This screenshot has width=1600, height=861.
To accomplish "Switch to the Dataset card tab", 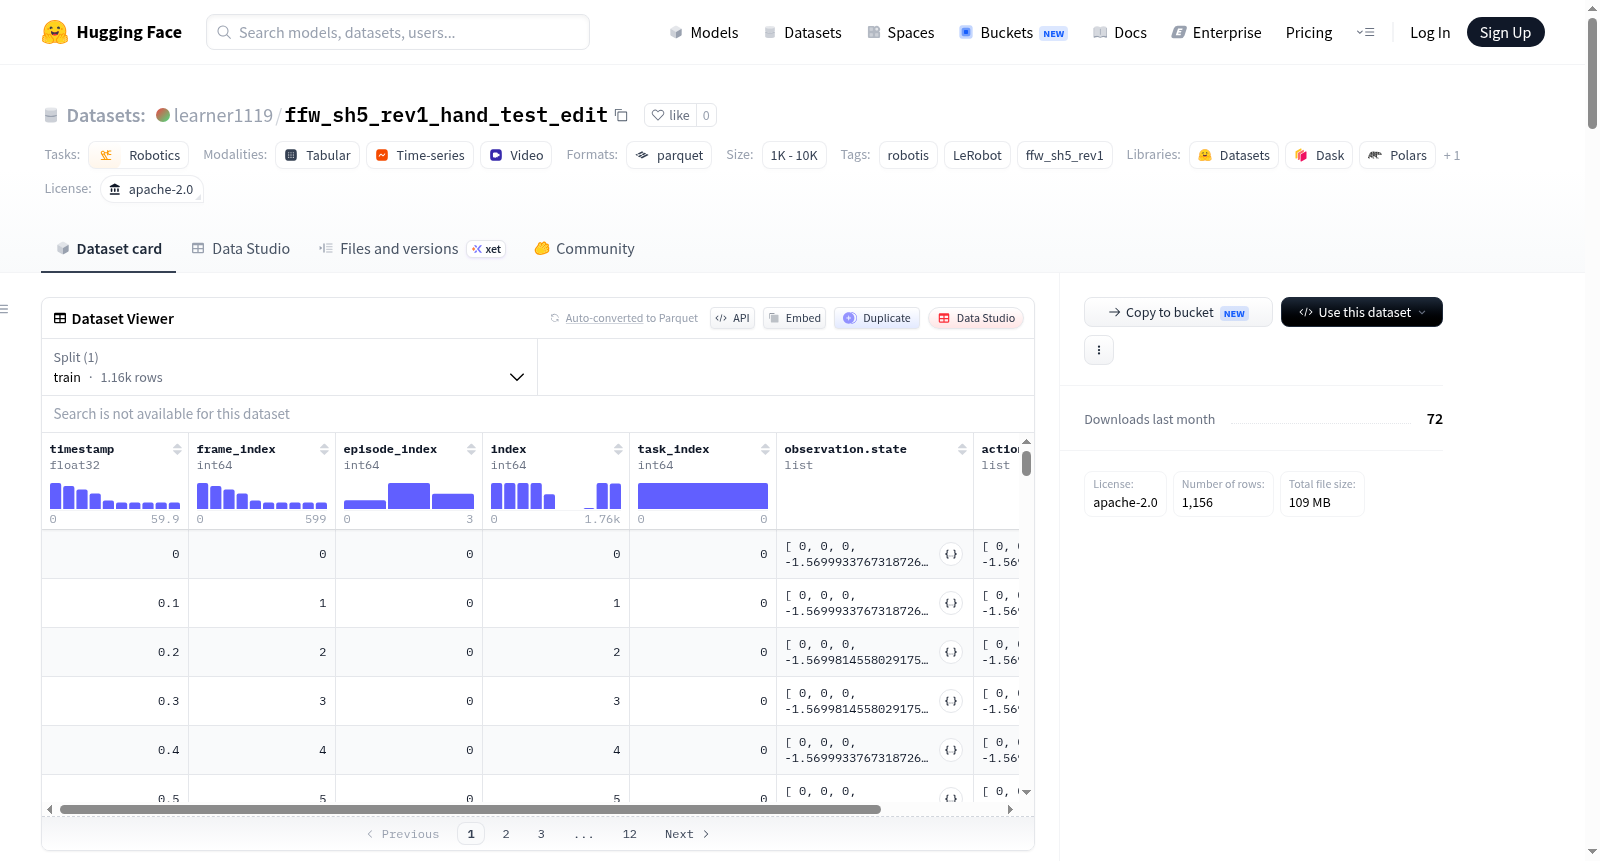I will (109, 249).
